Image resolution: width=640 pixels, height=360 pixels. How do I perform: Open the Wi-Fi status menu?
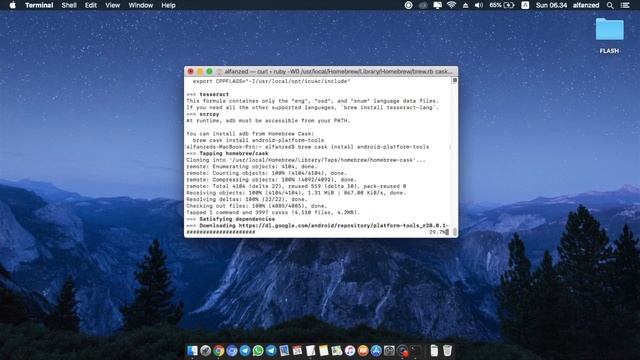click(x=451, y=5)
